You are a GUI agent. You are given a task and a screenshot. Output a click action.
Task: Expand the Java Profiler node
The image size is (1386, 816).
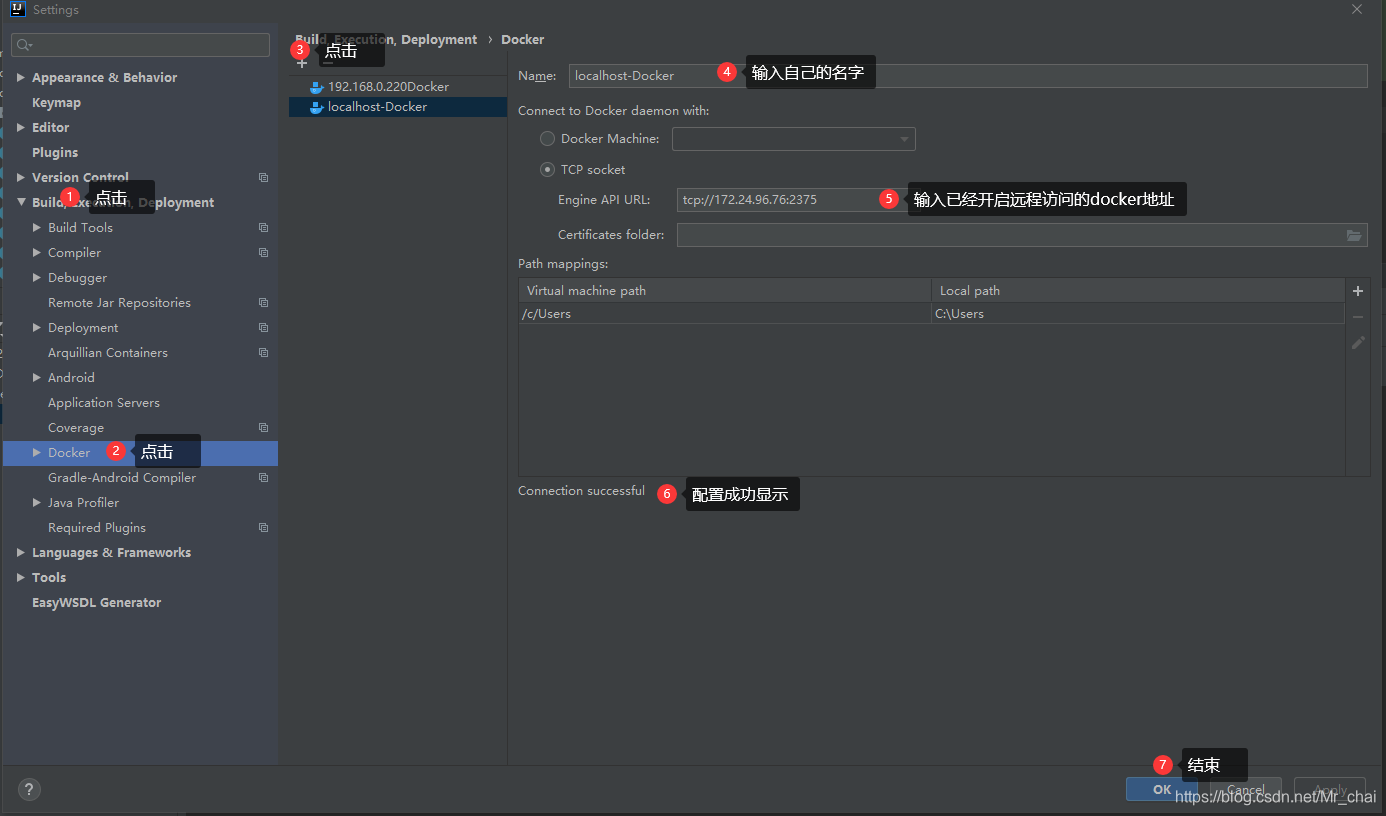38,503
